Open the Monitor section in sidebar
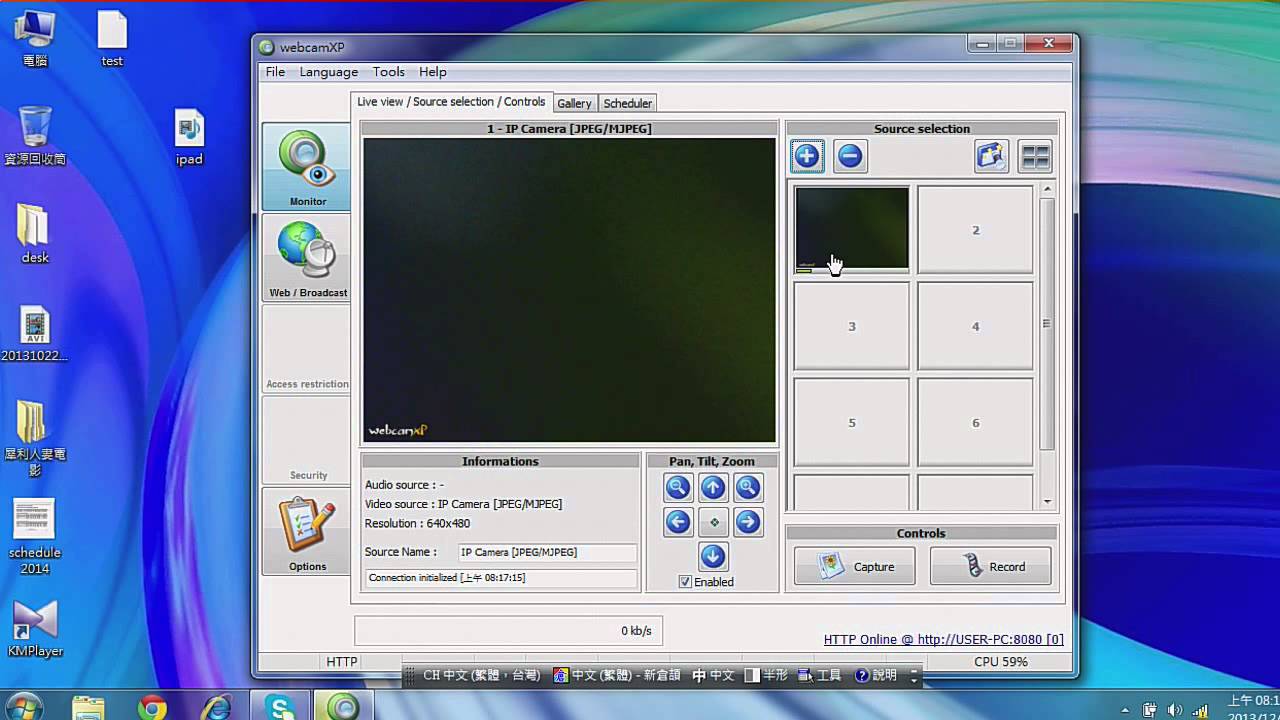The image size is (1280, 720). coord(306,166)
